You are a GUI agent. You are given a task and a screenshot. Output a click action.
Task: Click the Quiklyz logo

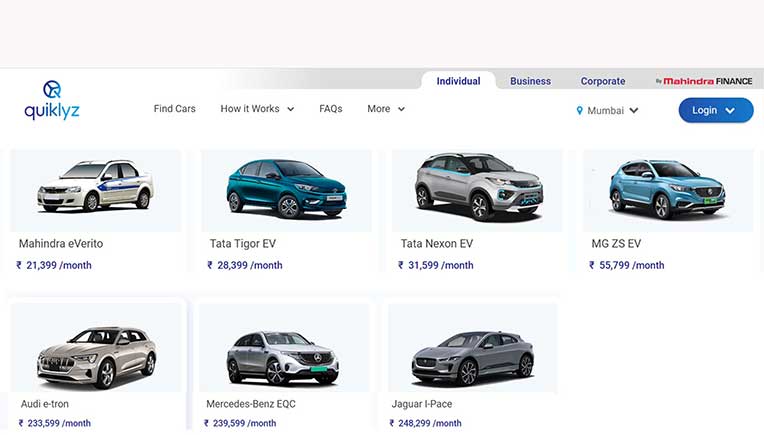click(52, 101)
